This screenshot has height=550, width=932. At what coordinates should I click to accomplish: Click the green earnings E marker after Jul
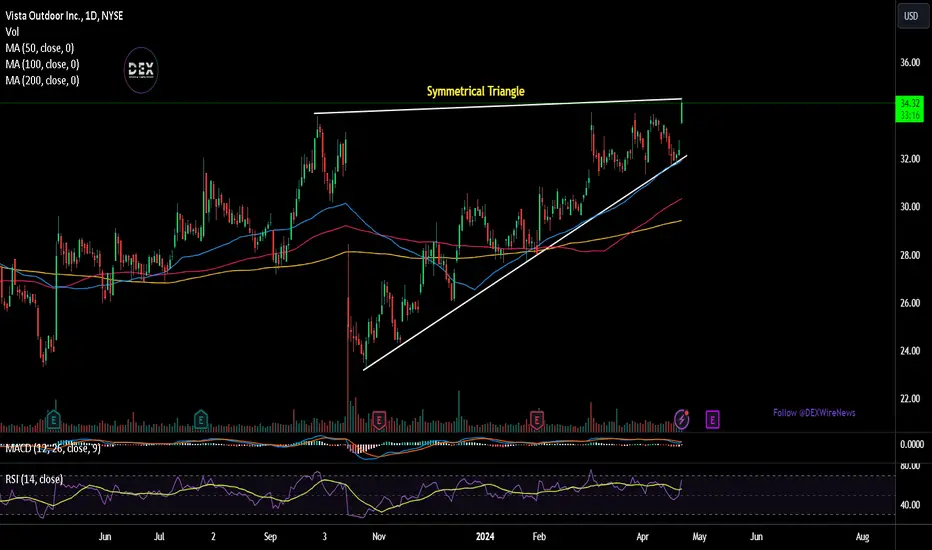coord(201,420)
